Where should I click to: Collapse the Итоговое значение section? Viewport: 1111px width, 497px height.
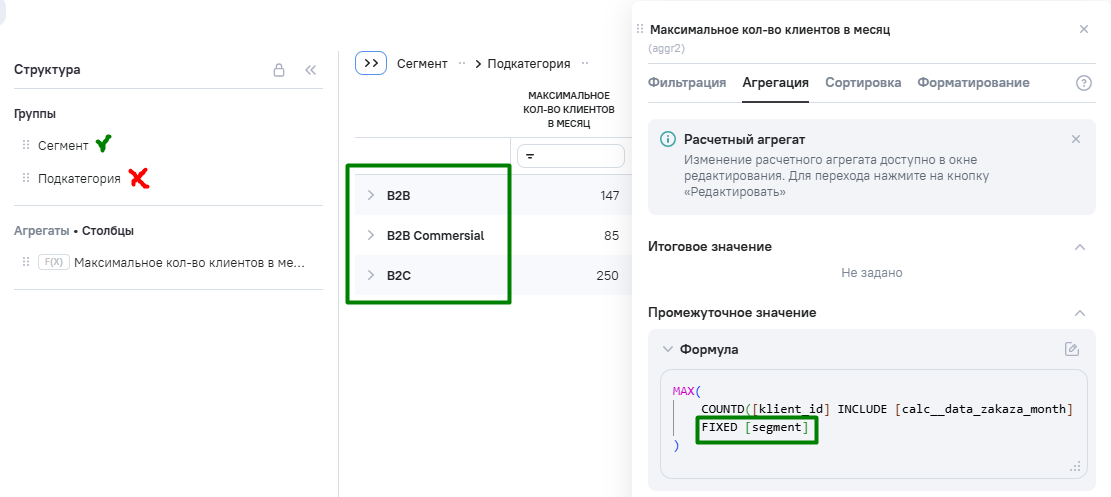point(1080,247)
